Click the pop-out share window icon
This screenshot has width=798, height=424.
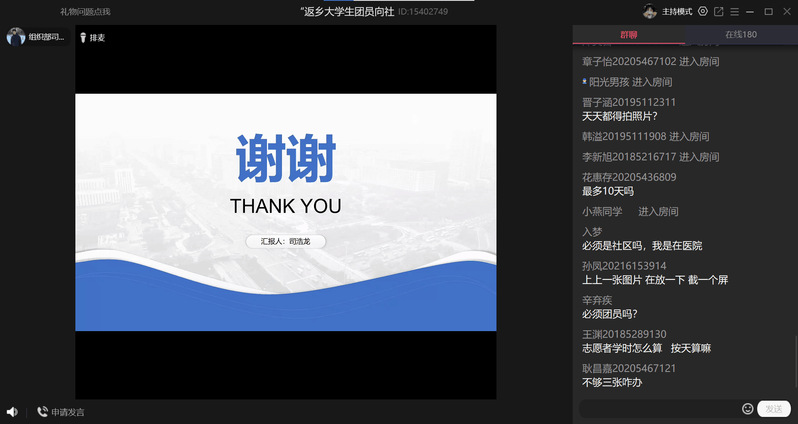719,11
